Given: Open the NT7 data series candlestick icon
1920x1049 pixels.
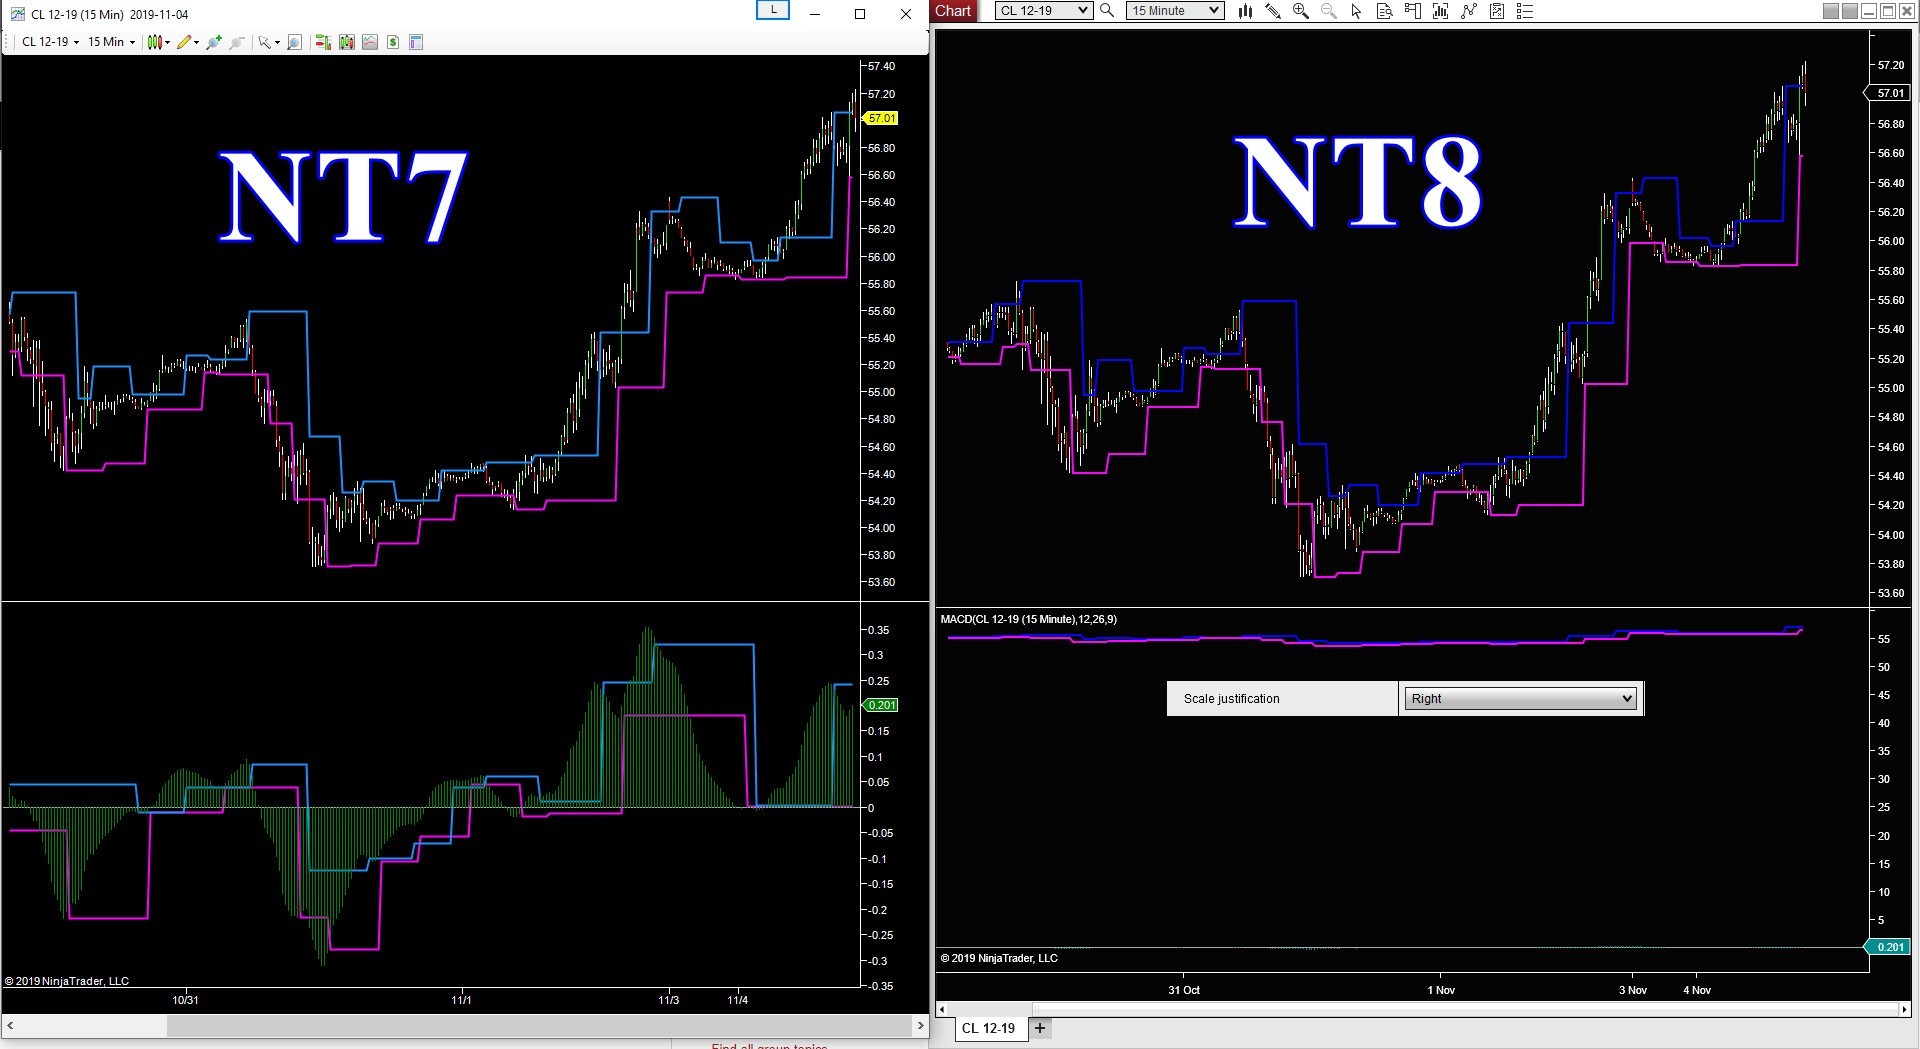Looking at the screenshot, I should [x=347, y=42].
